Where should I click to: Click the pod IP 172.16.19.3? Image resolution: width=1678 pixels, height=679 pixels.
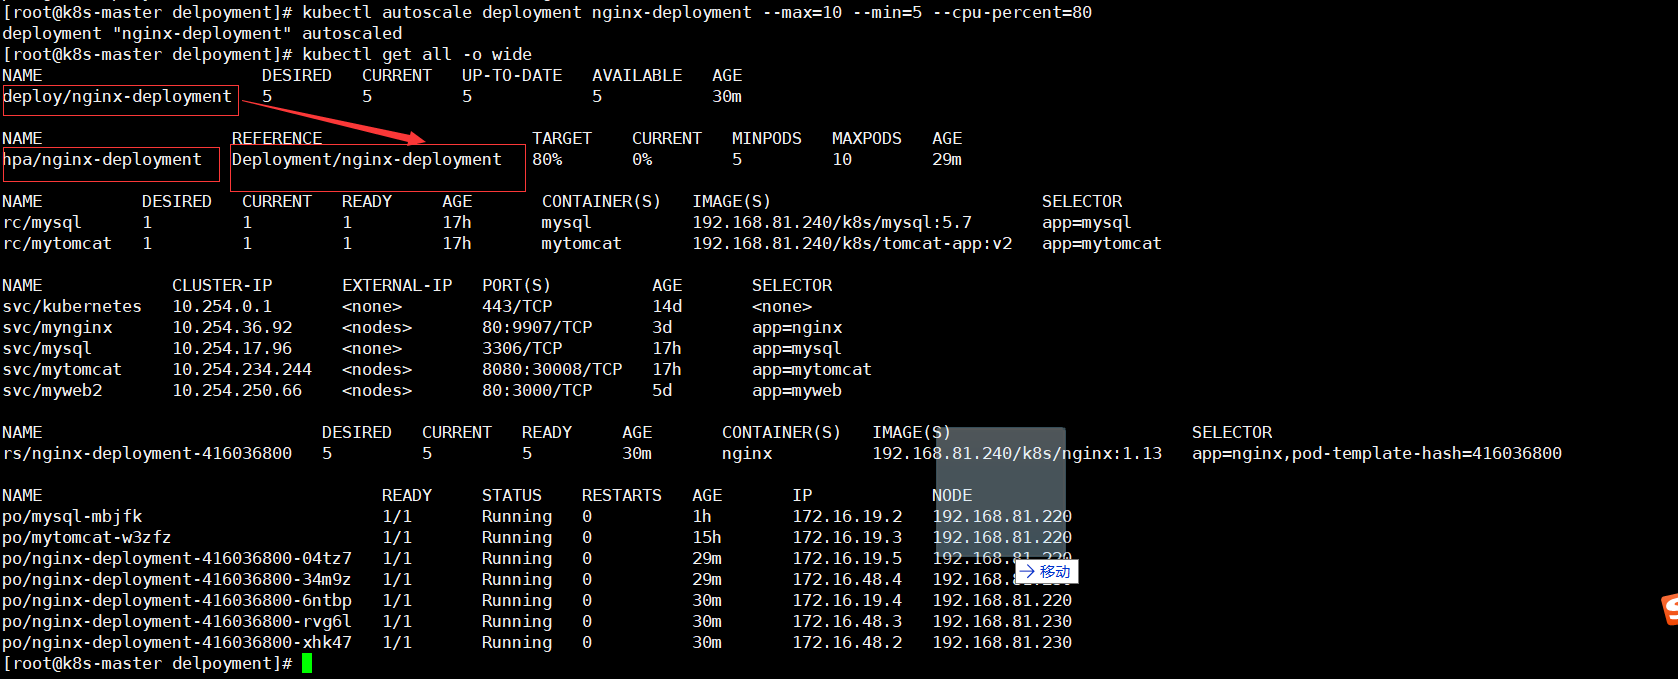[x=847, y=537]
